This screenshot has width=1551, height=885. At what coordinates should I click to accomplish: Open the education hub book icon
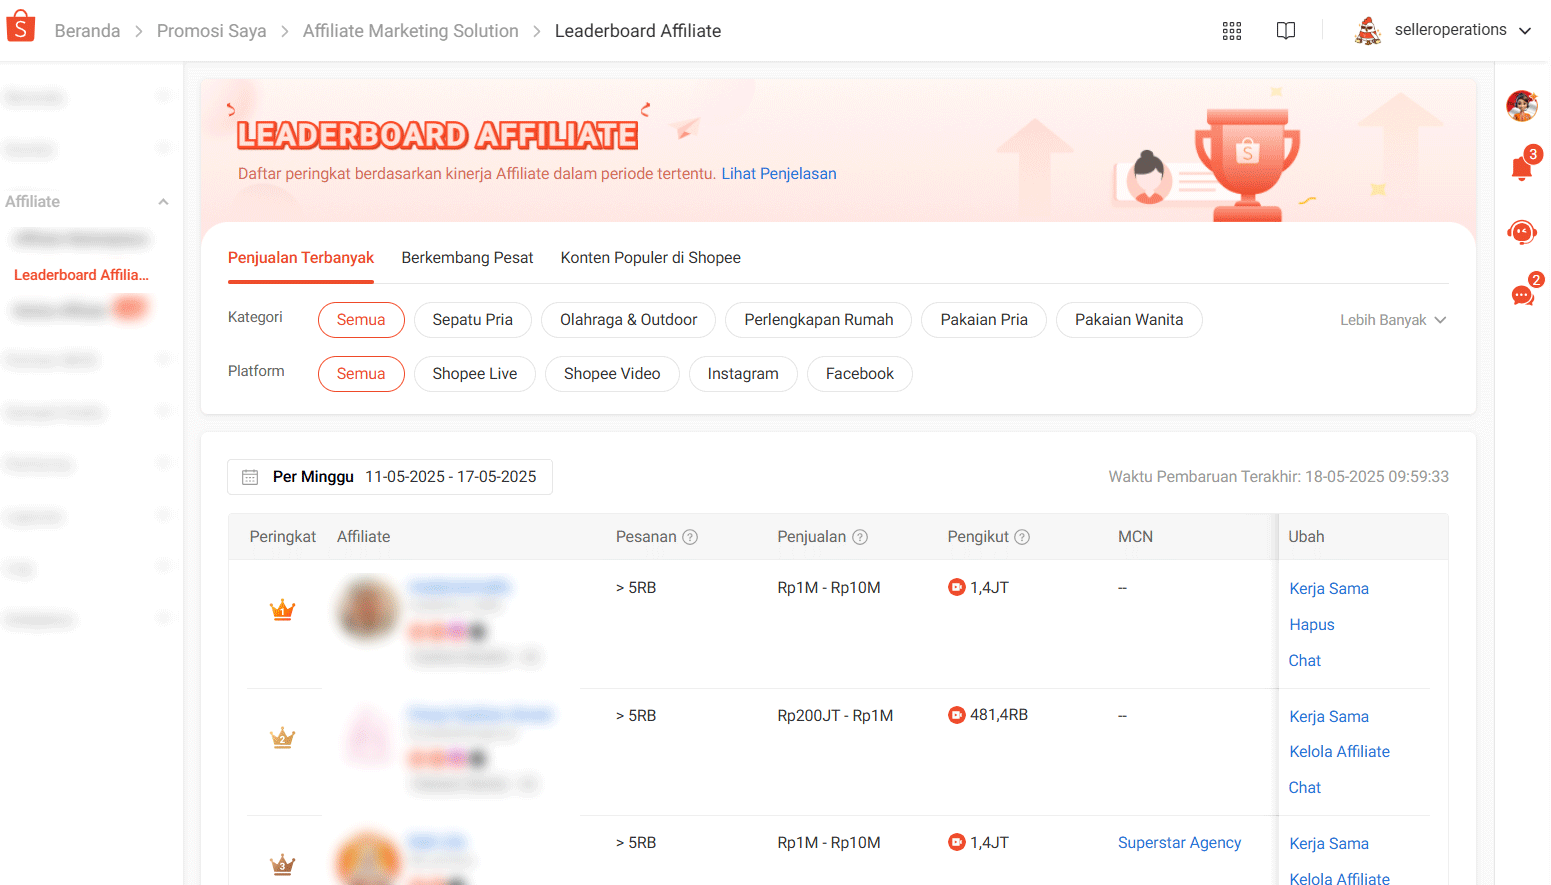[x=1285, y=30]
